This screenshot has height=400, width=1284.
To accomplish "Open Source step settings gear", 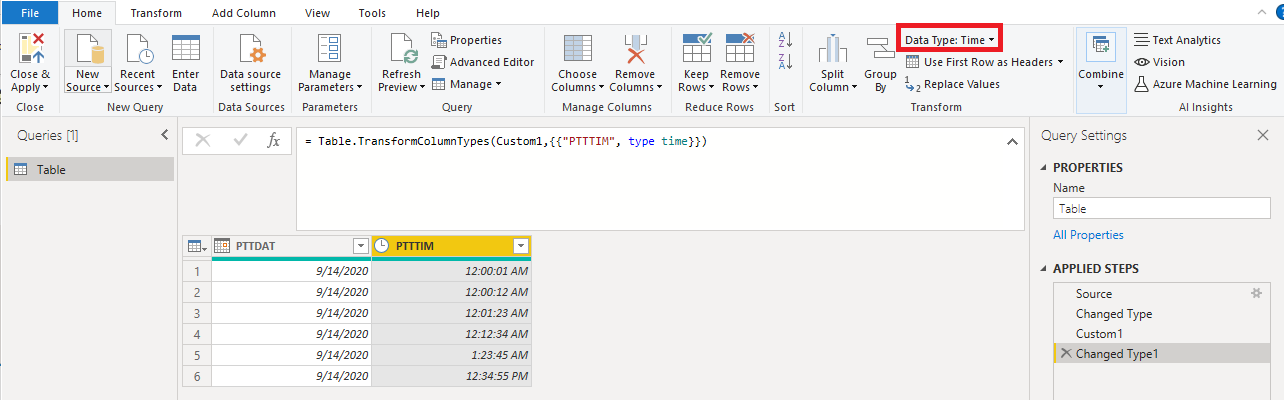I will 1257,294.
